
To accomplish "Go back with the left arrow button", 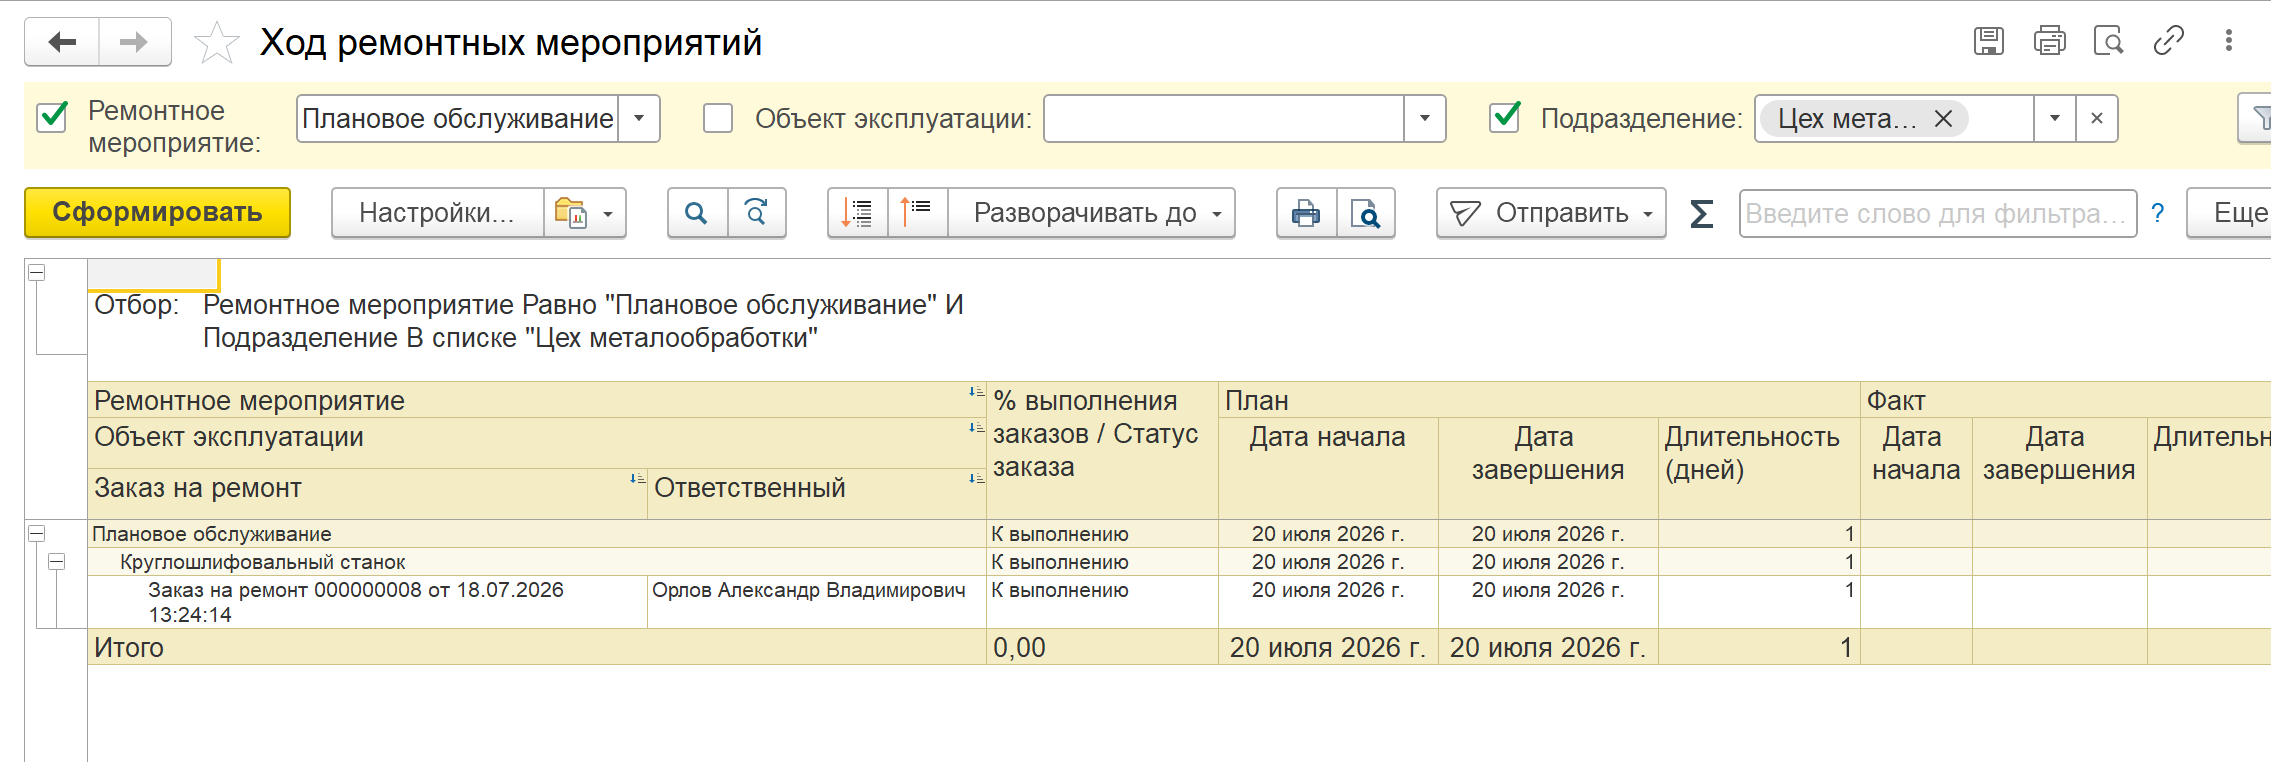I will (x=62, y=42).
